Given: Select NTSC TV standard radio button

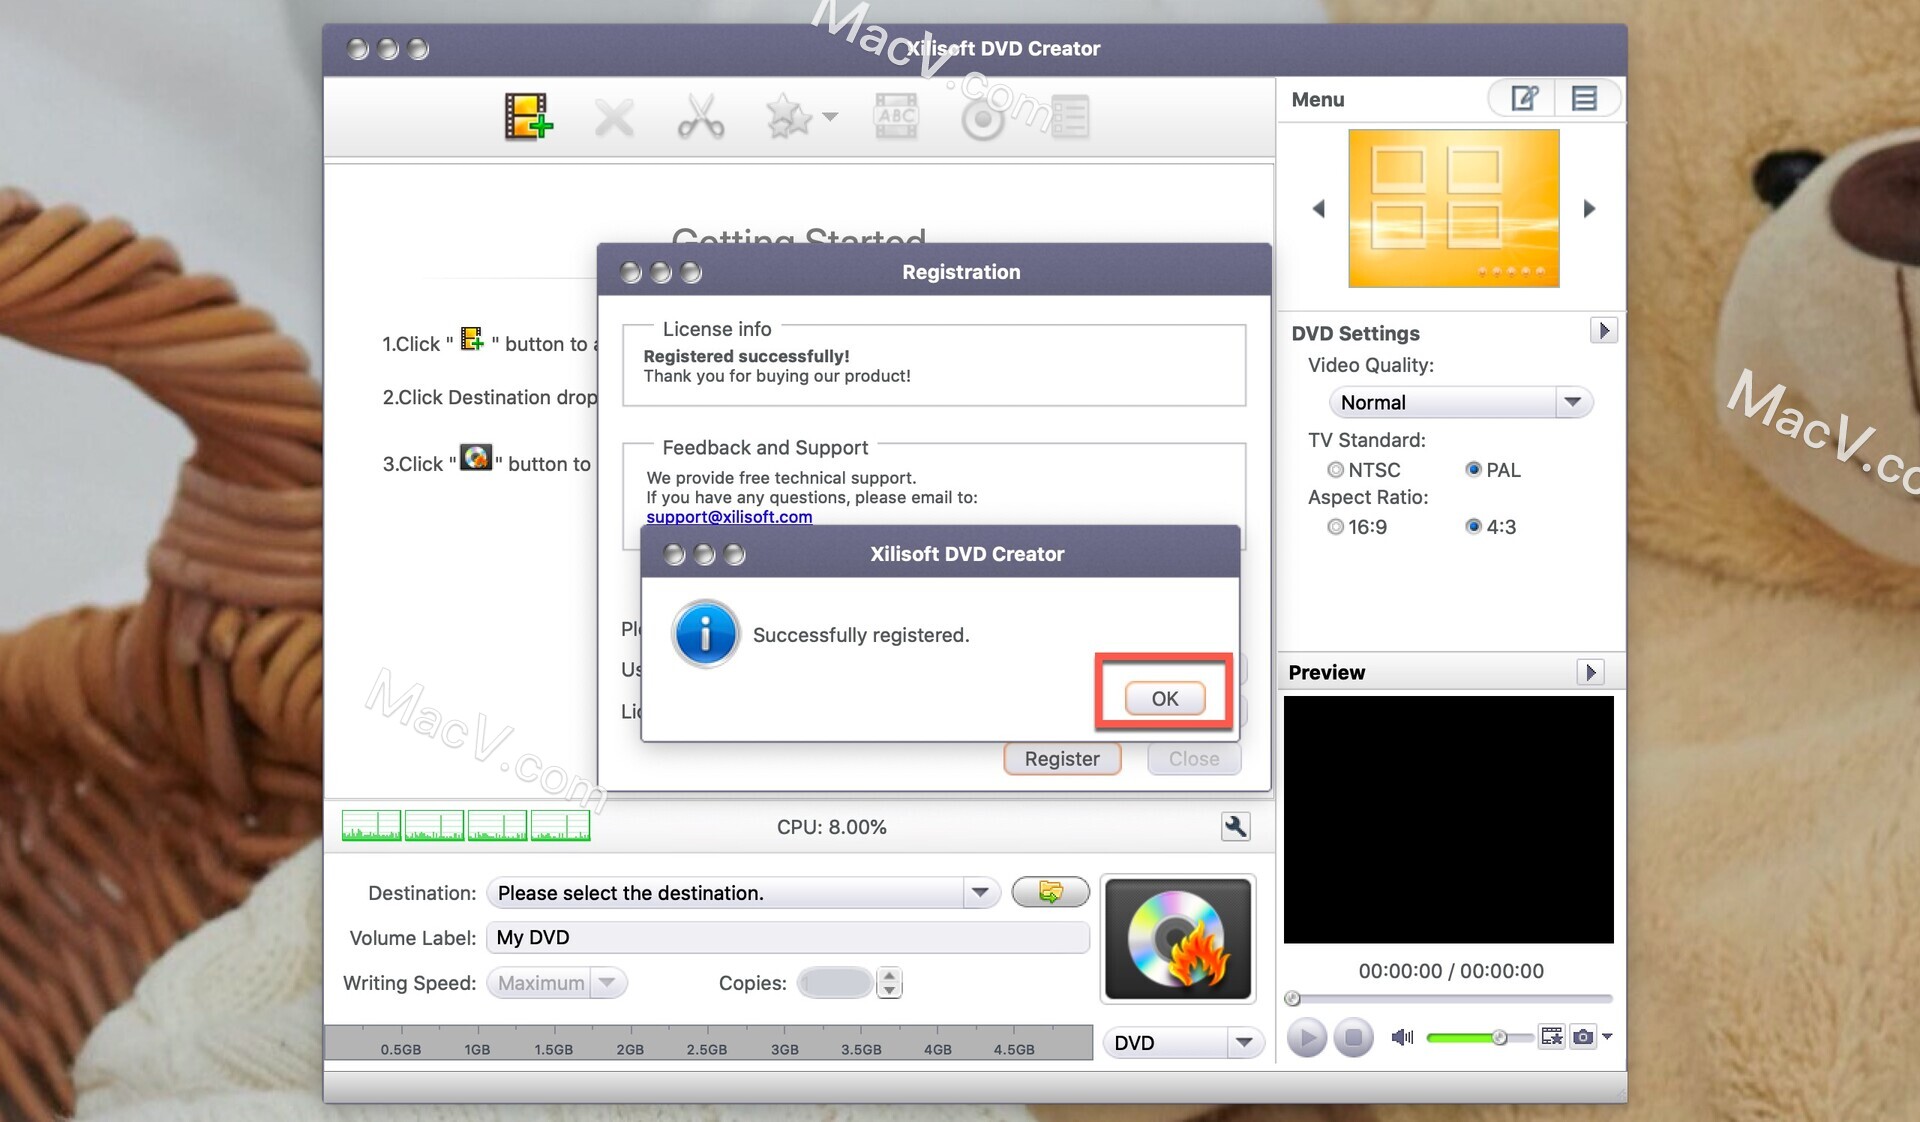Looking at the screenshot, I should pos(1334,469).
